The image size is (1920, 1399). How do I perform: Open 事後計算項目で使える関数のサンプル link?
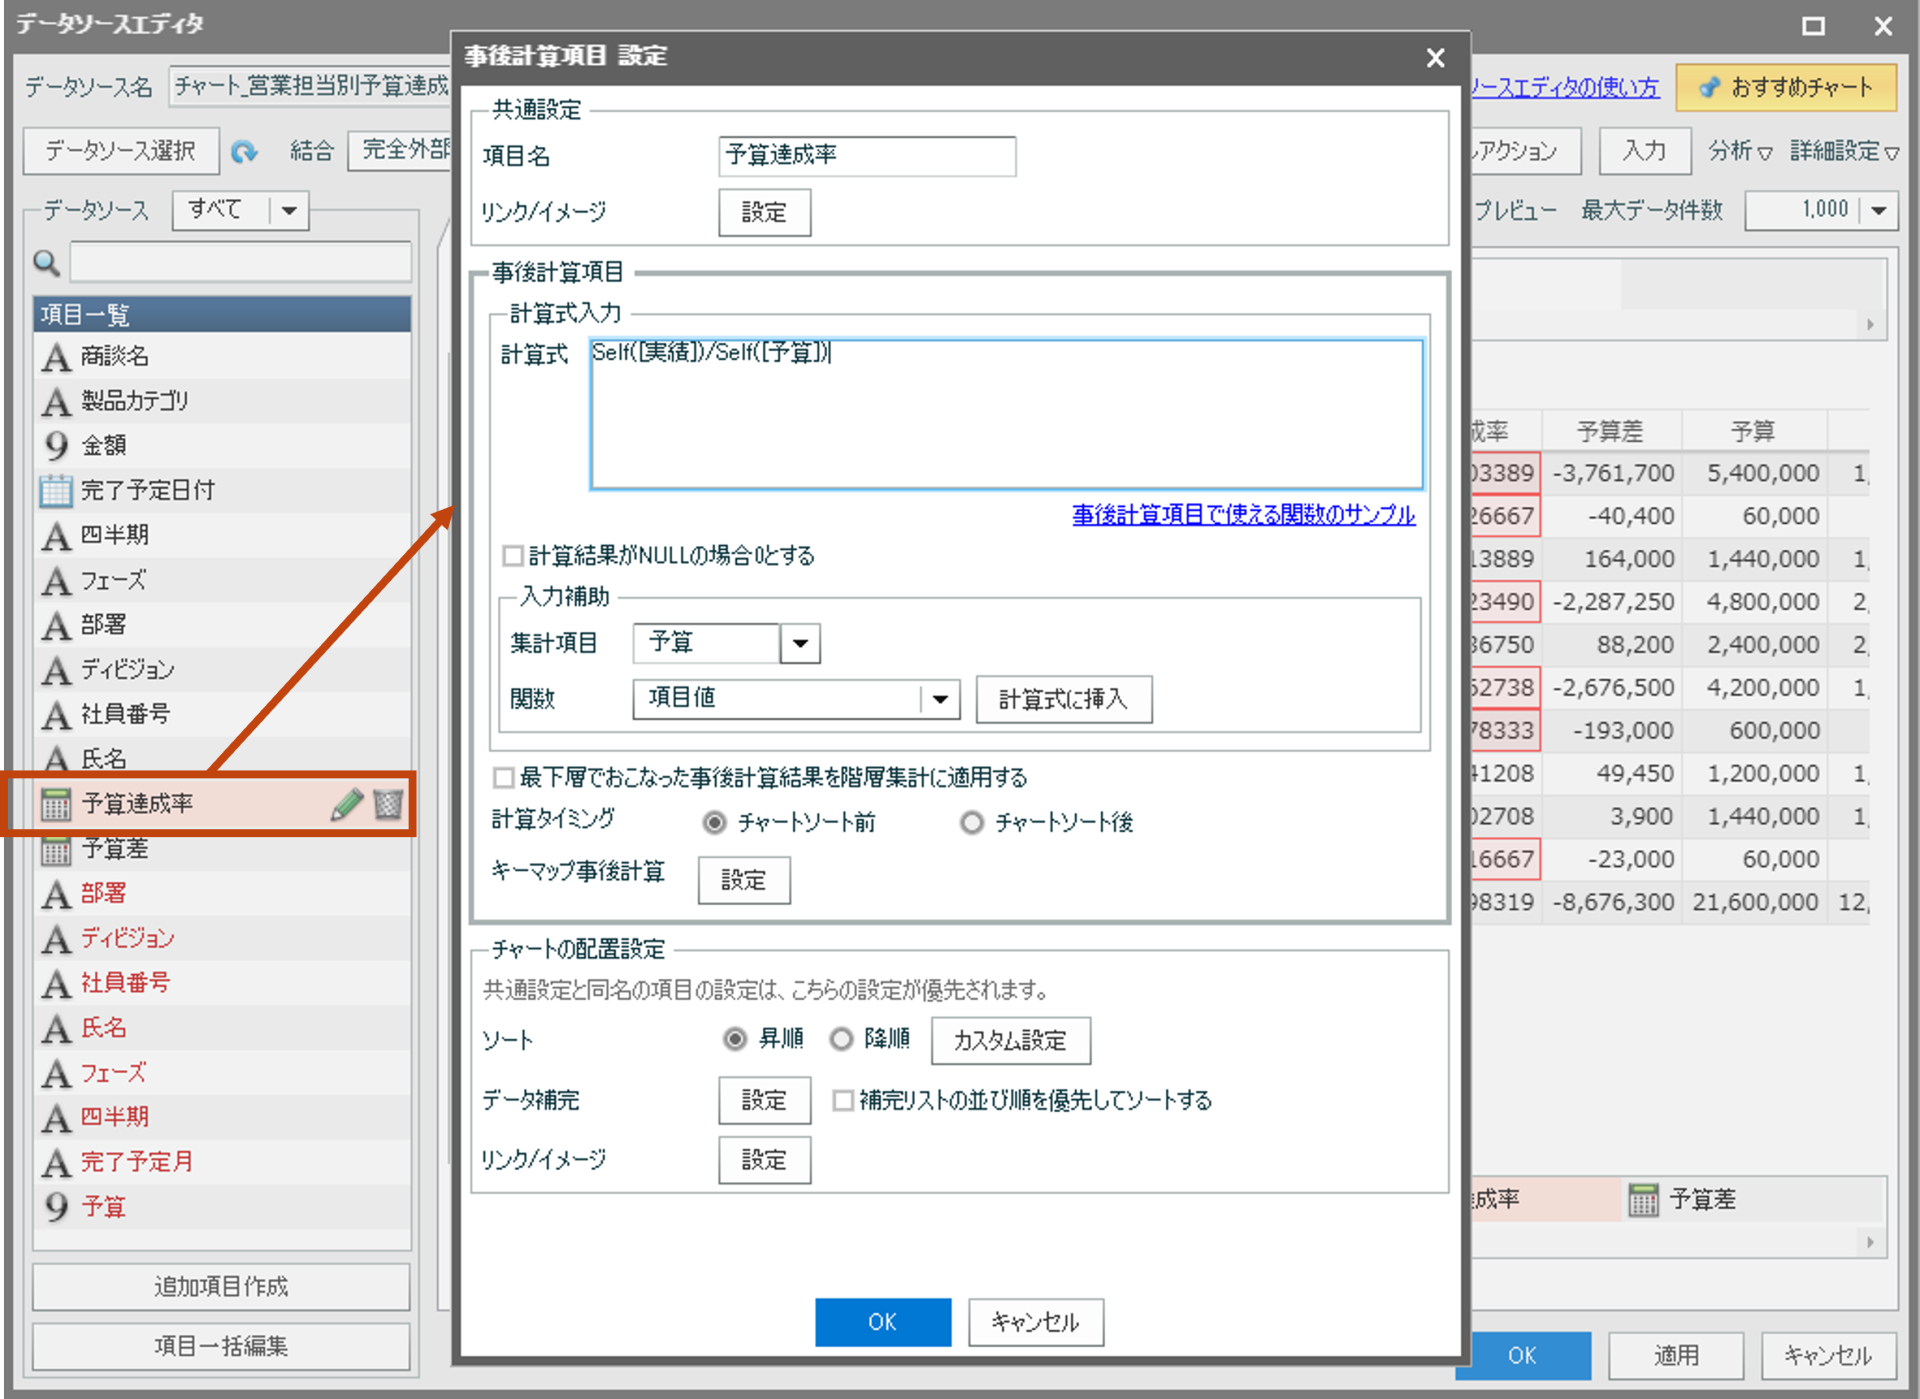[x=1243, y=515]
